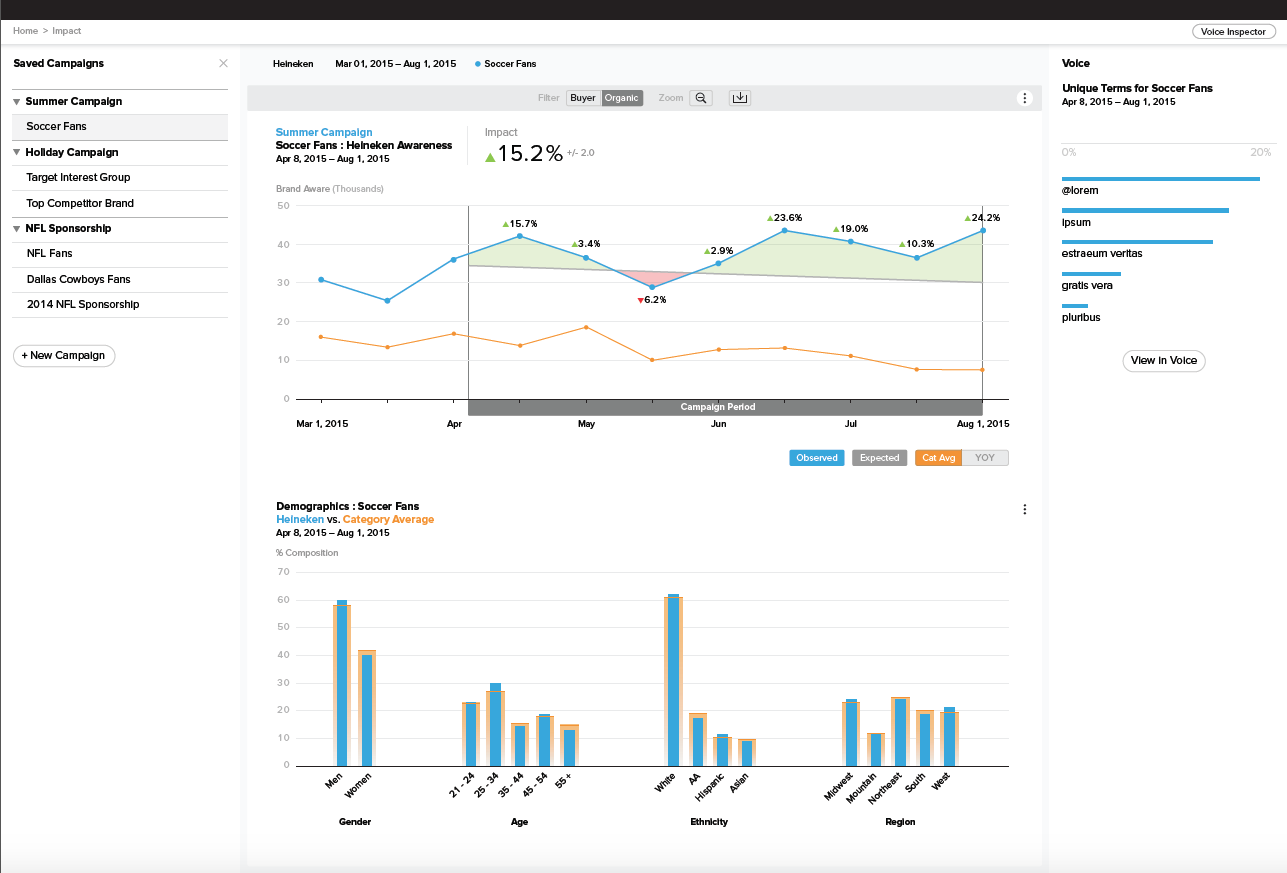Click the Campaign Period bar on timeline

[725, 407]
